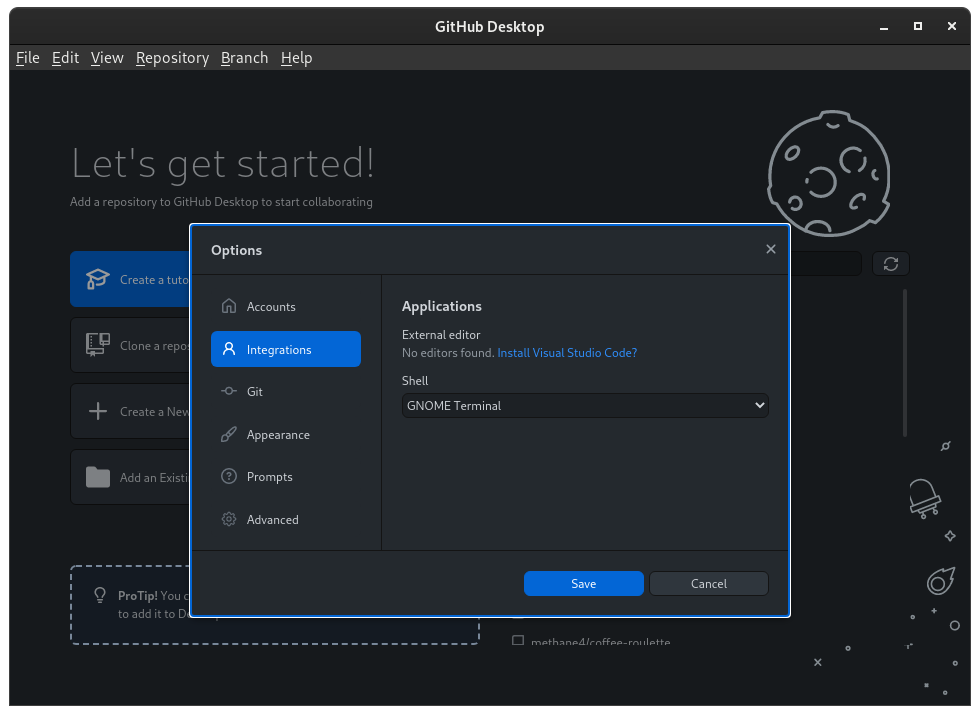Close the GitHub Desktop window
980x715 pixels.
pyautogui.click(x=951, y=26)
